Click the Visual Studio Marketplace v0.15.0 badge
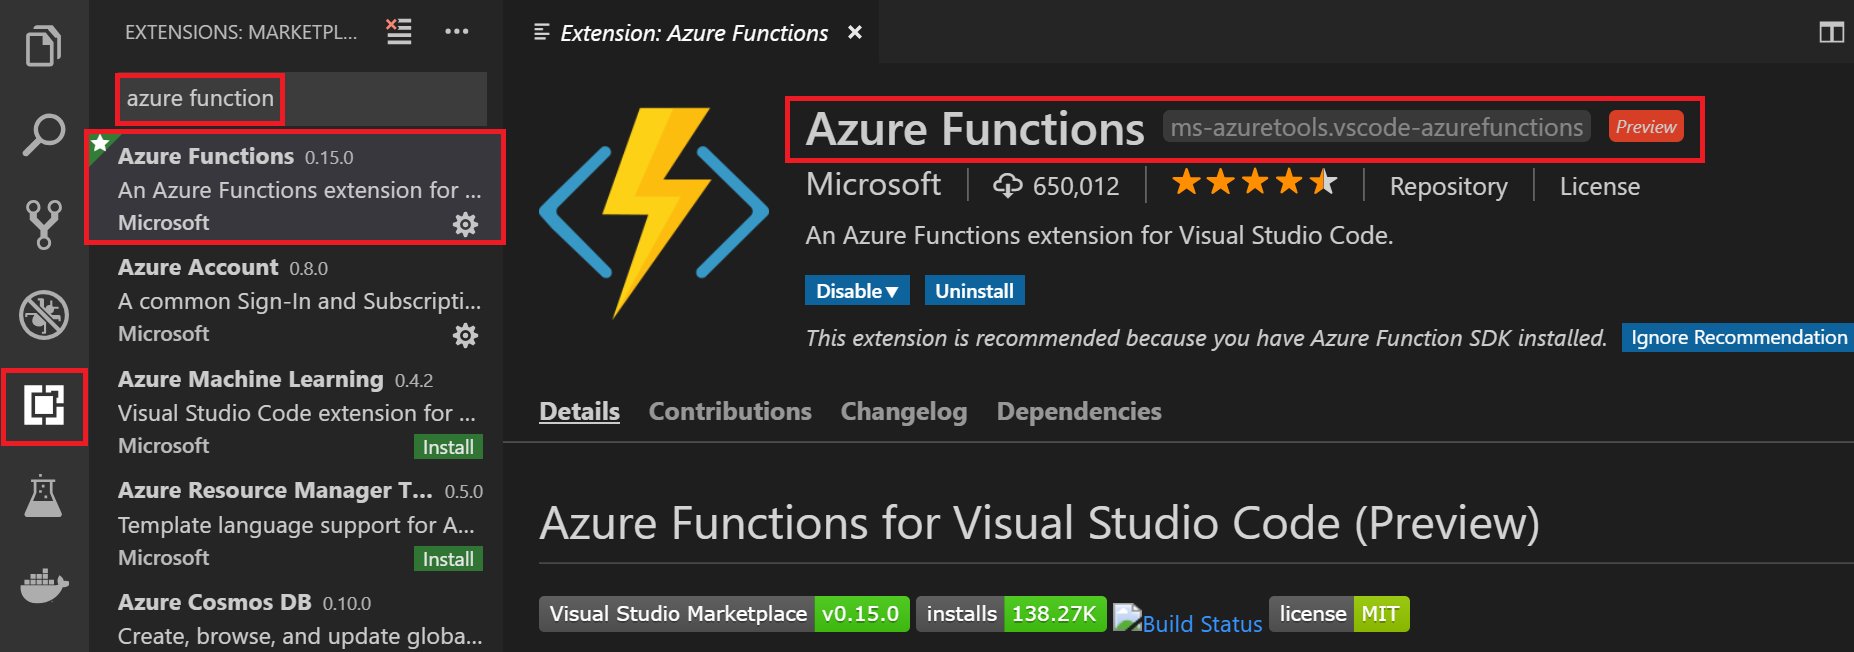Viewport: 1854px width, 652px height. coord(724,614)
